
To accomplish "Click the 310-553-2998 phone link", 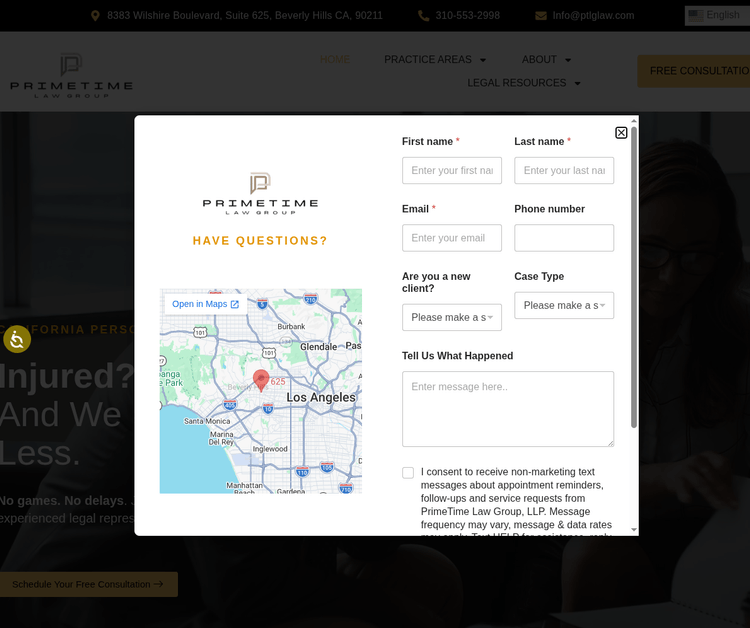I will point(467,15).
